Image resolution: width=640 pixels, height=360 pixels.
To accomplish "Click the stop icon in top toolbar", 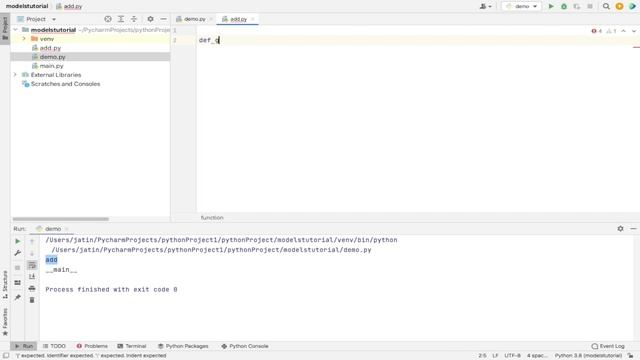I will (x=590, y=7).
